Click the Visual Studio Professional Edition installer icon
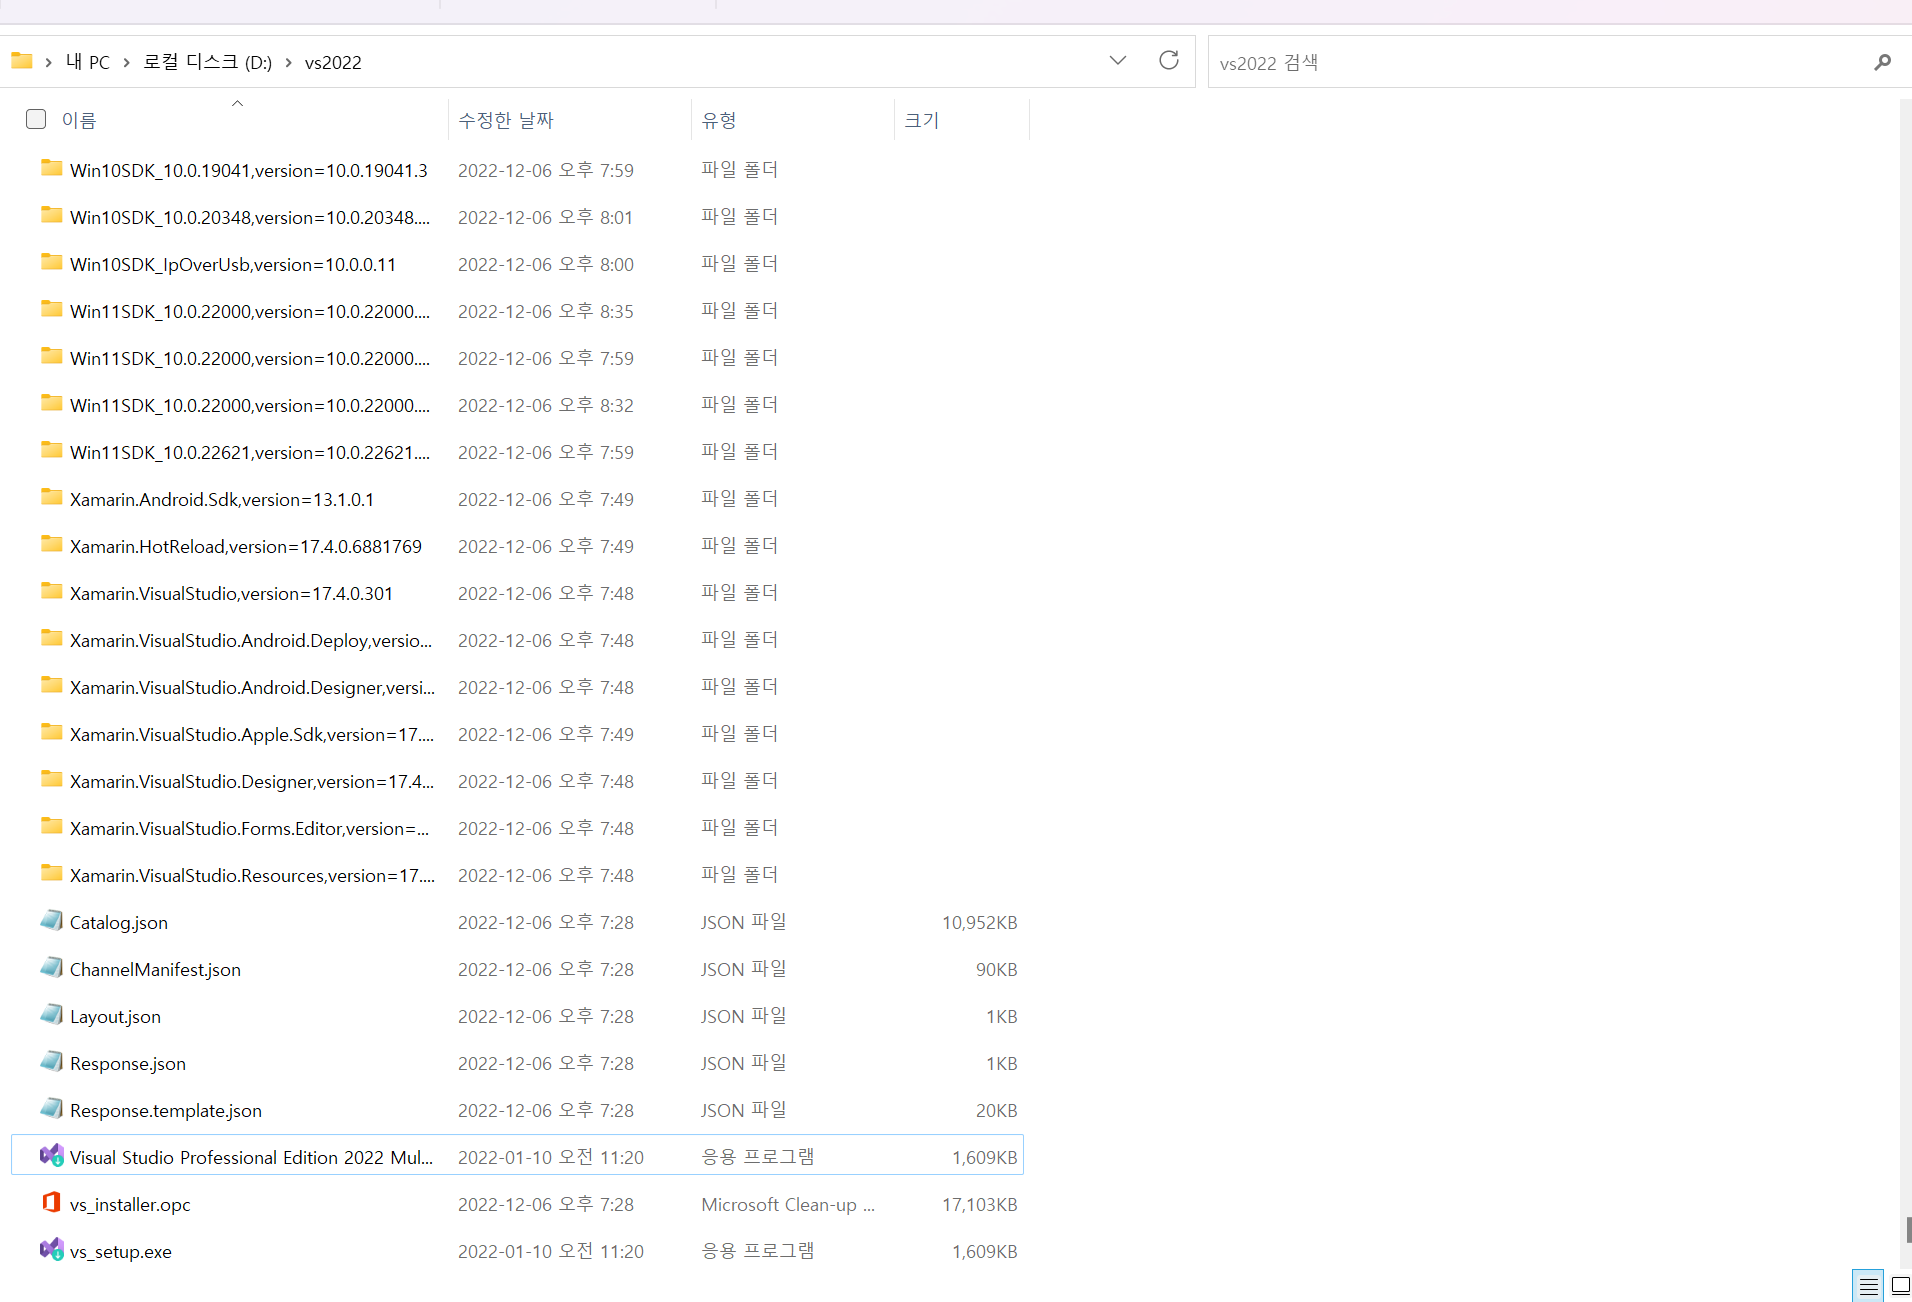This screenshot has width=1912, height=1302. (x=51, y=1155)
